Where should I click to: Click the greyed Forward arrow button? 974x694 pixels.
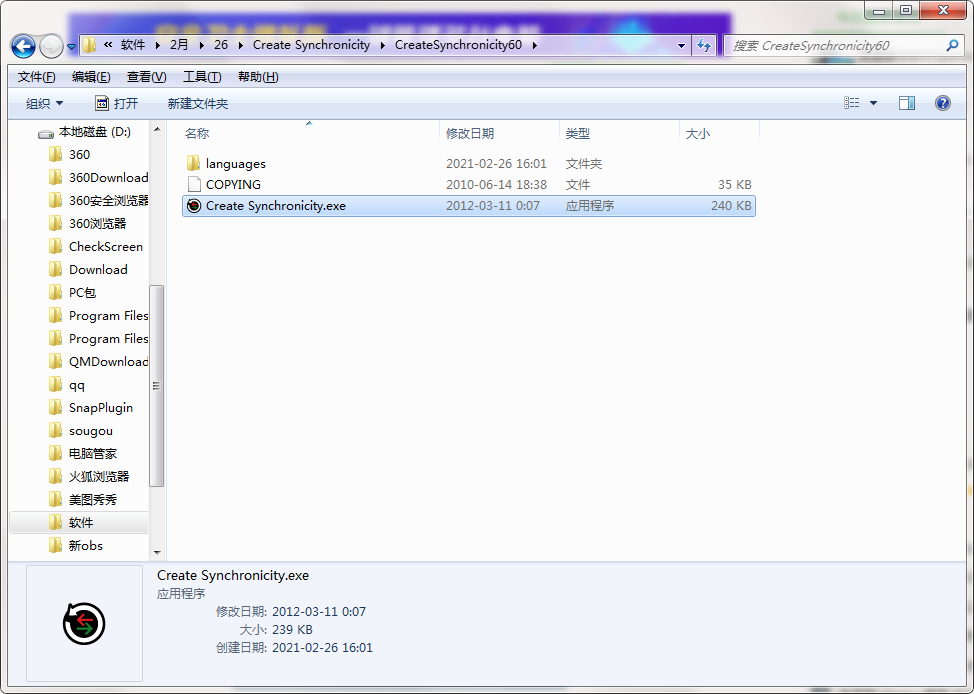point(51,46)
